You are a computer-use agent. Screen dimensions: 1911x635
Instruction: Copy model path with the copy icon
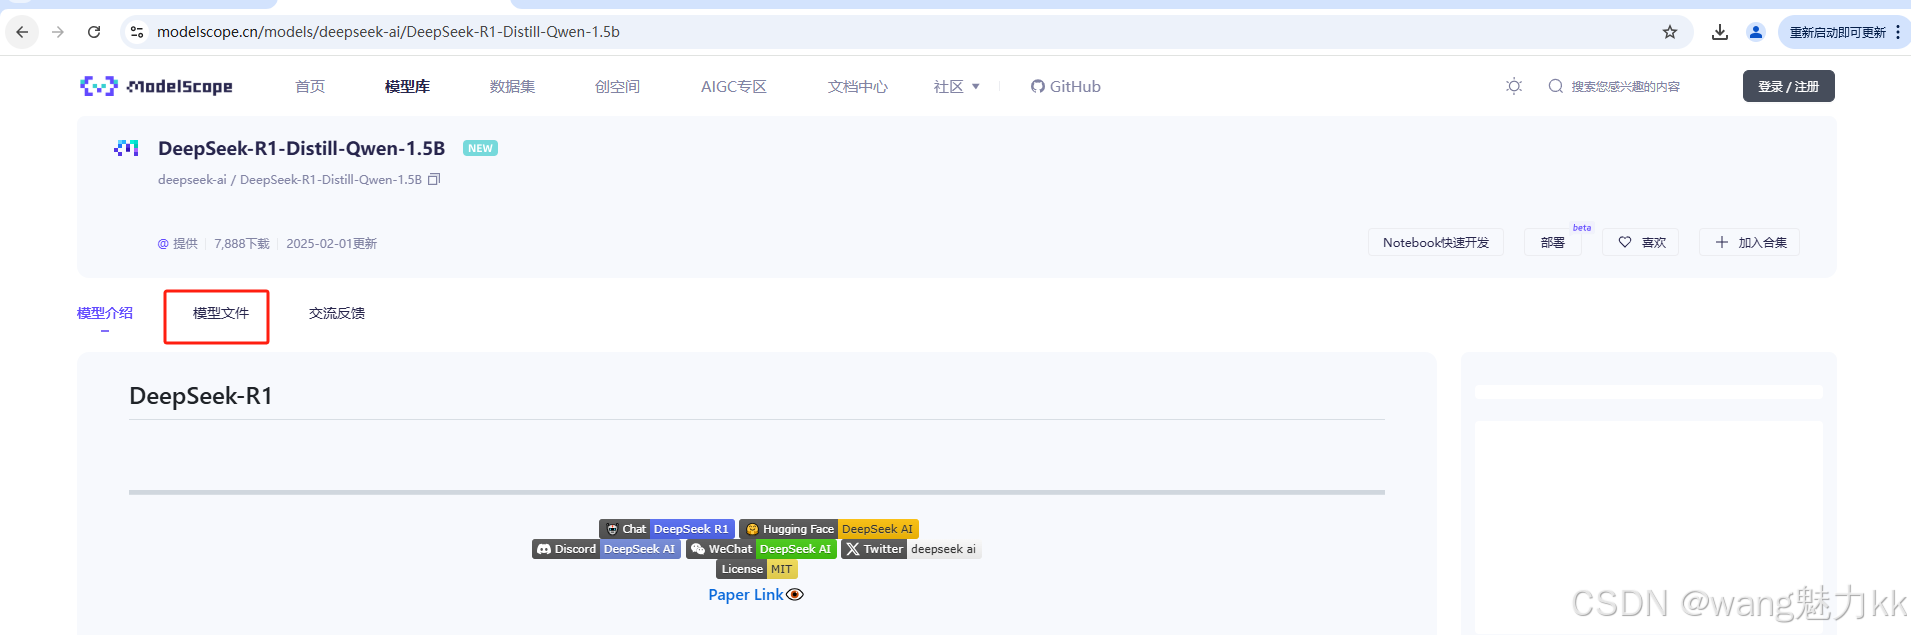click(434, 180)
